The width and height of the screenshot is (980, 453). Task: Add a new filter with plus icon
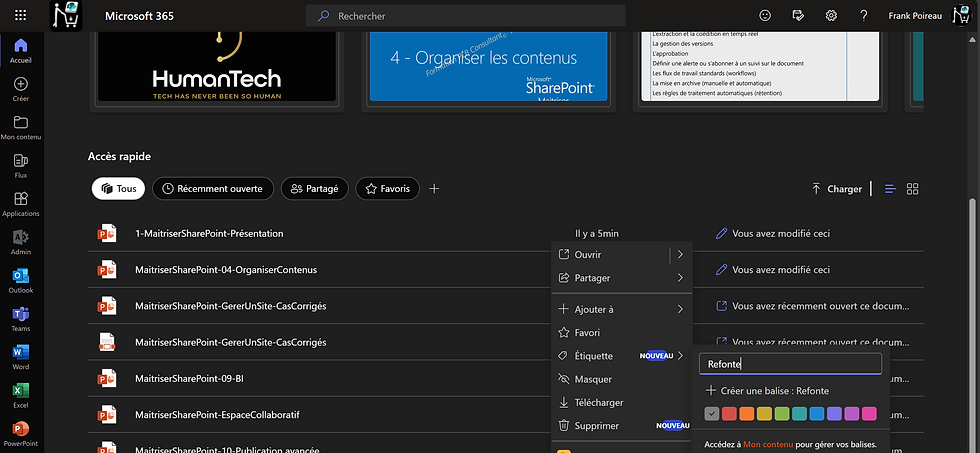tap(434, 189)
